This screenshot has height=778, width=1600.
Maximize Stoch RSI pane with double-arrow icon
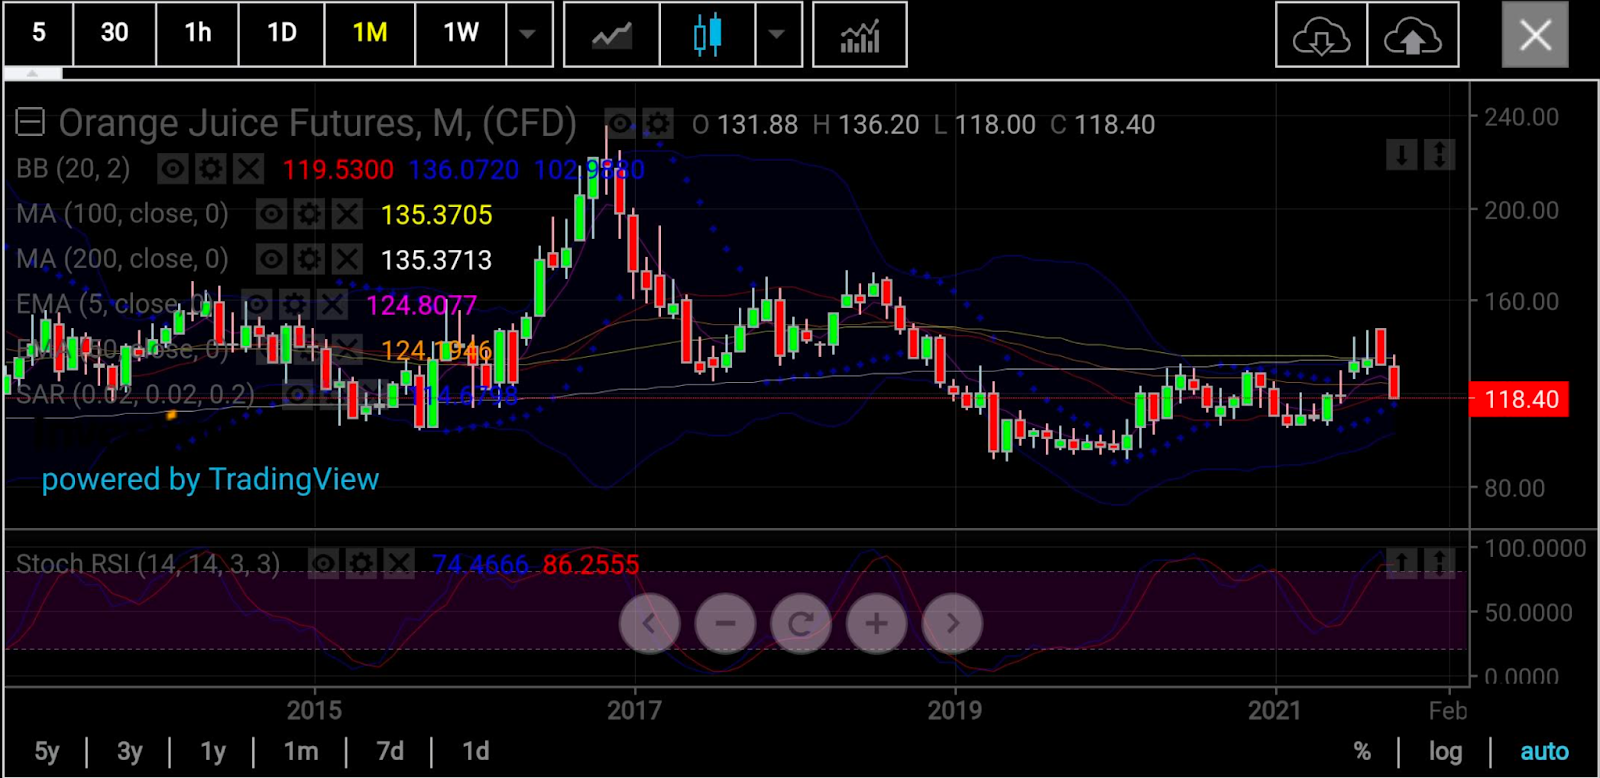point(1439,564)
